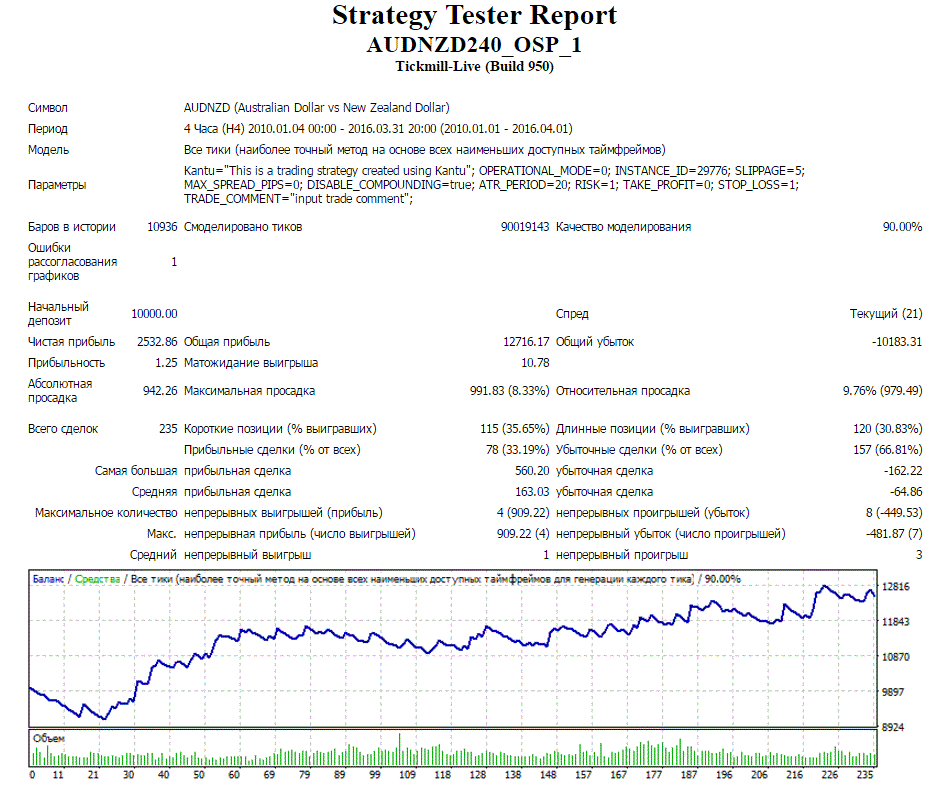Click the Модель label
The width and height of the screenshot is (942, 787).
click(49, 150)
